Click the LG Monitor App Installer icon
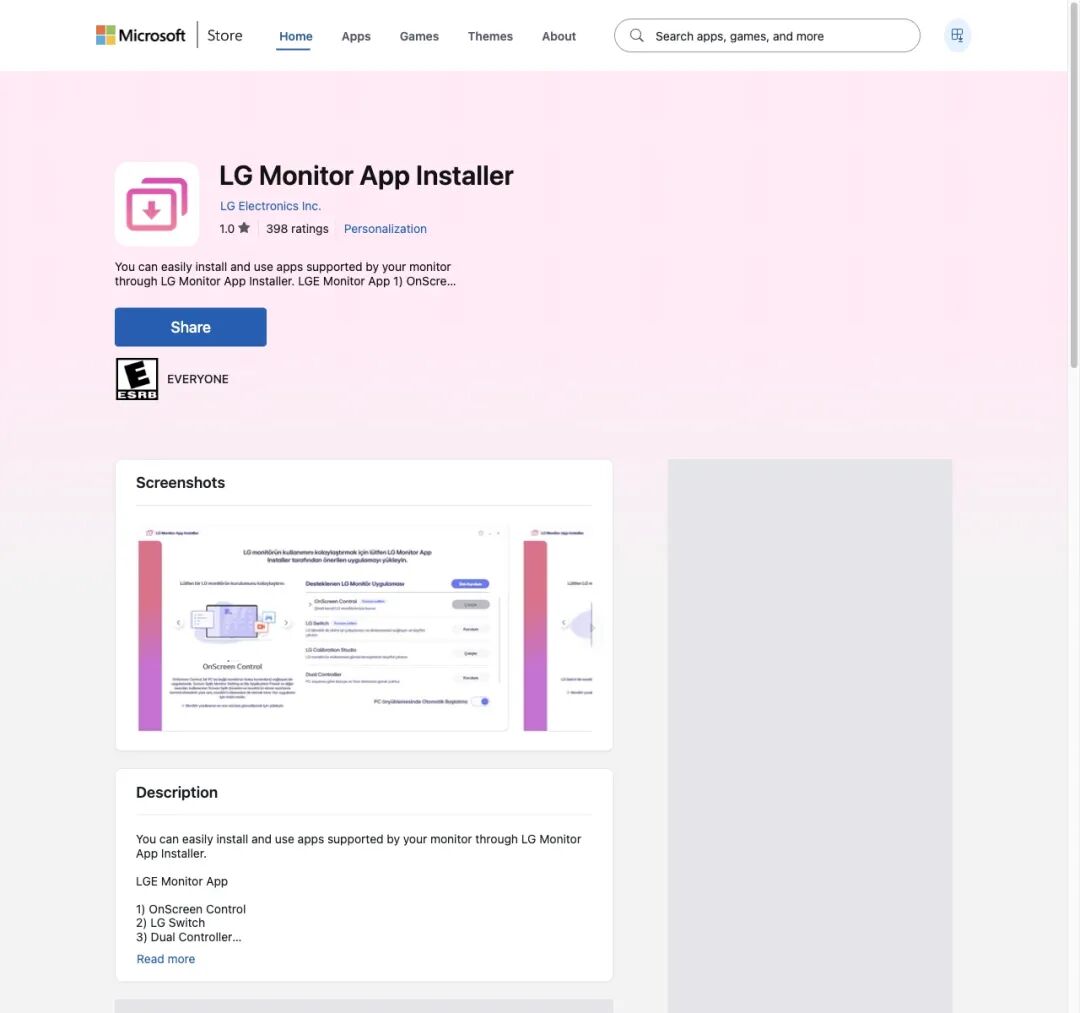The height and width of the screenshot is (1013, 1080). [x=157, y=204]
